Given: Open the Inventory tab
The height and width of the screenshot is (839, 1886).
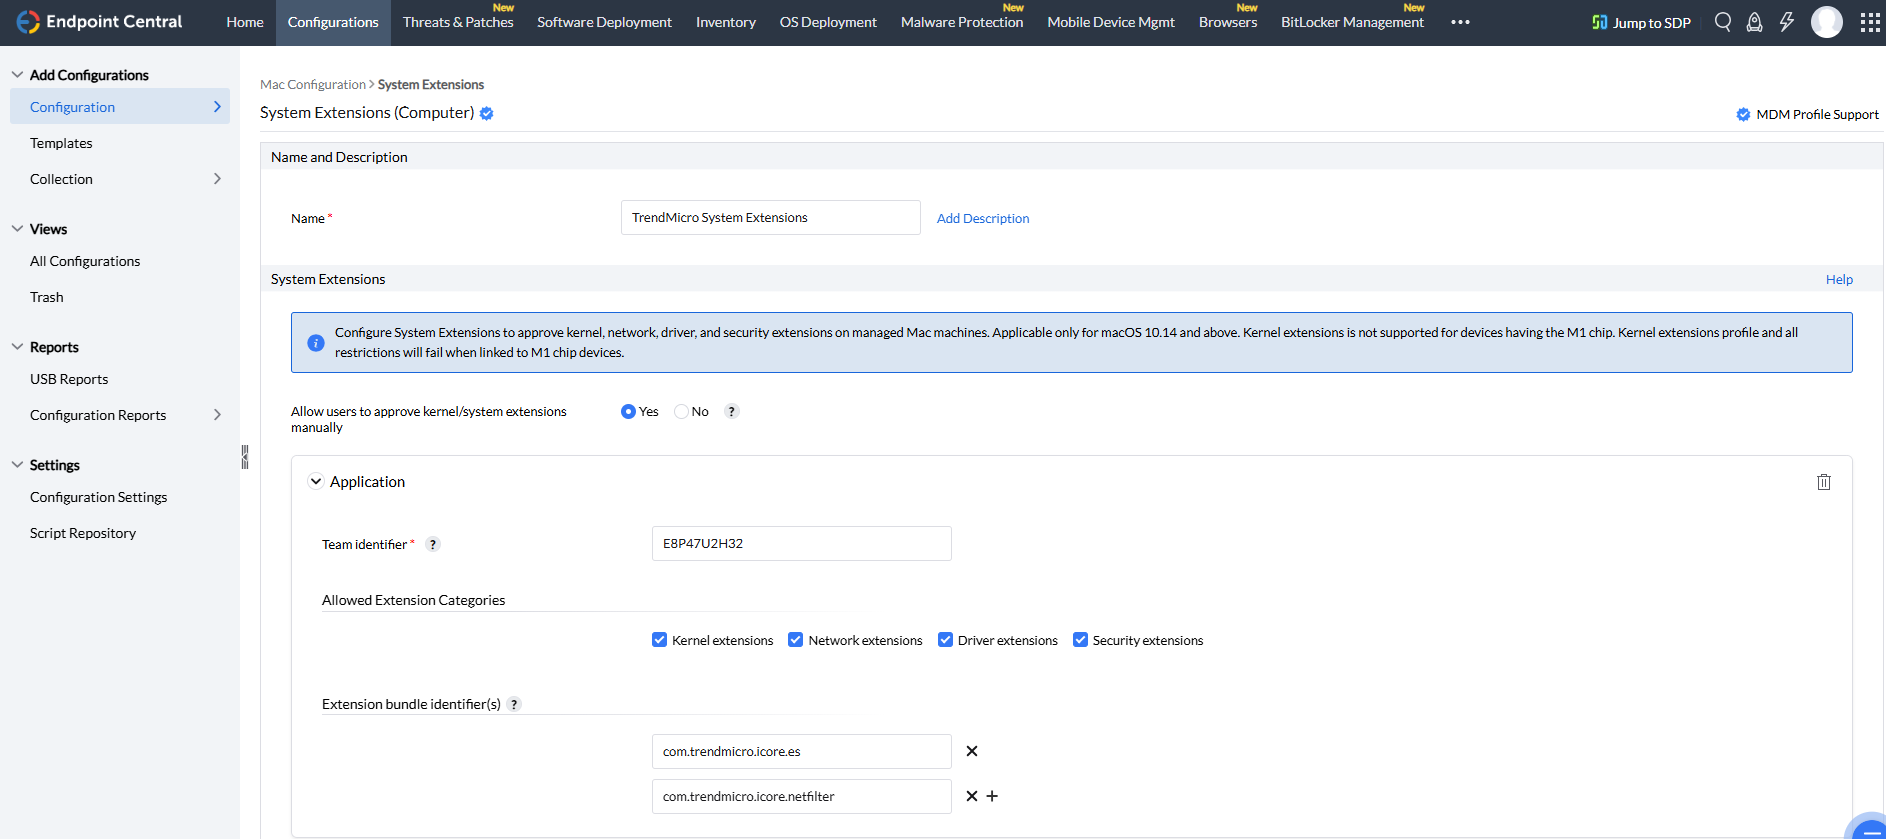Looking at the screenshot, I should (x=726, y=22).
